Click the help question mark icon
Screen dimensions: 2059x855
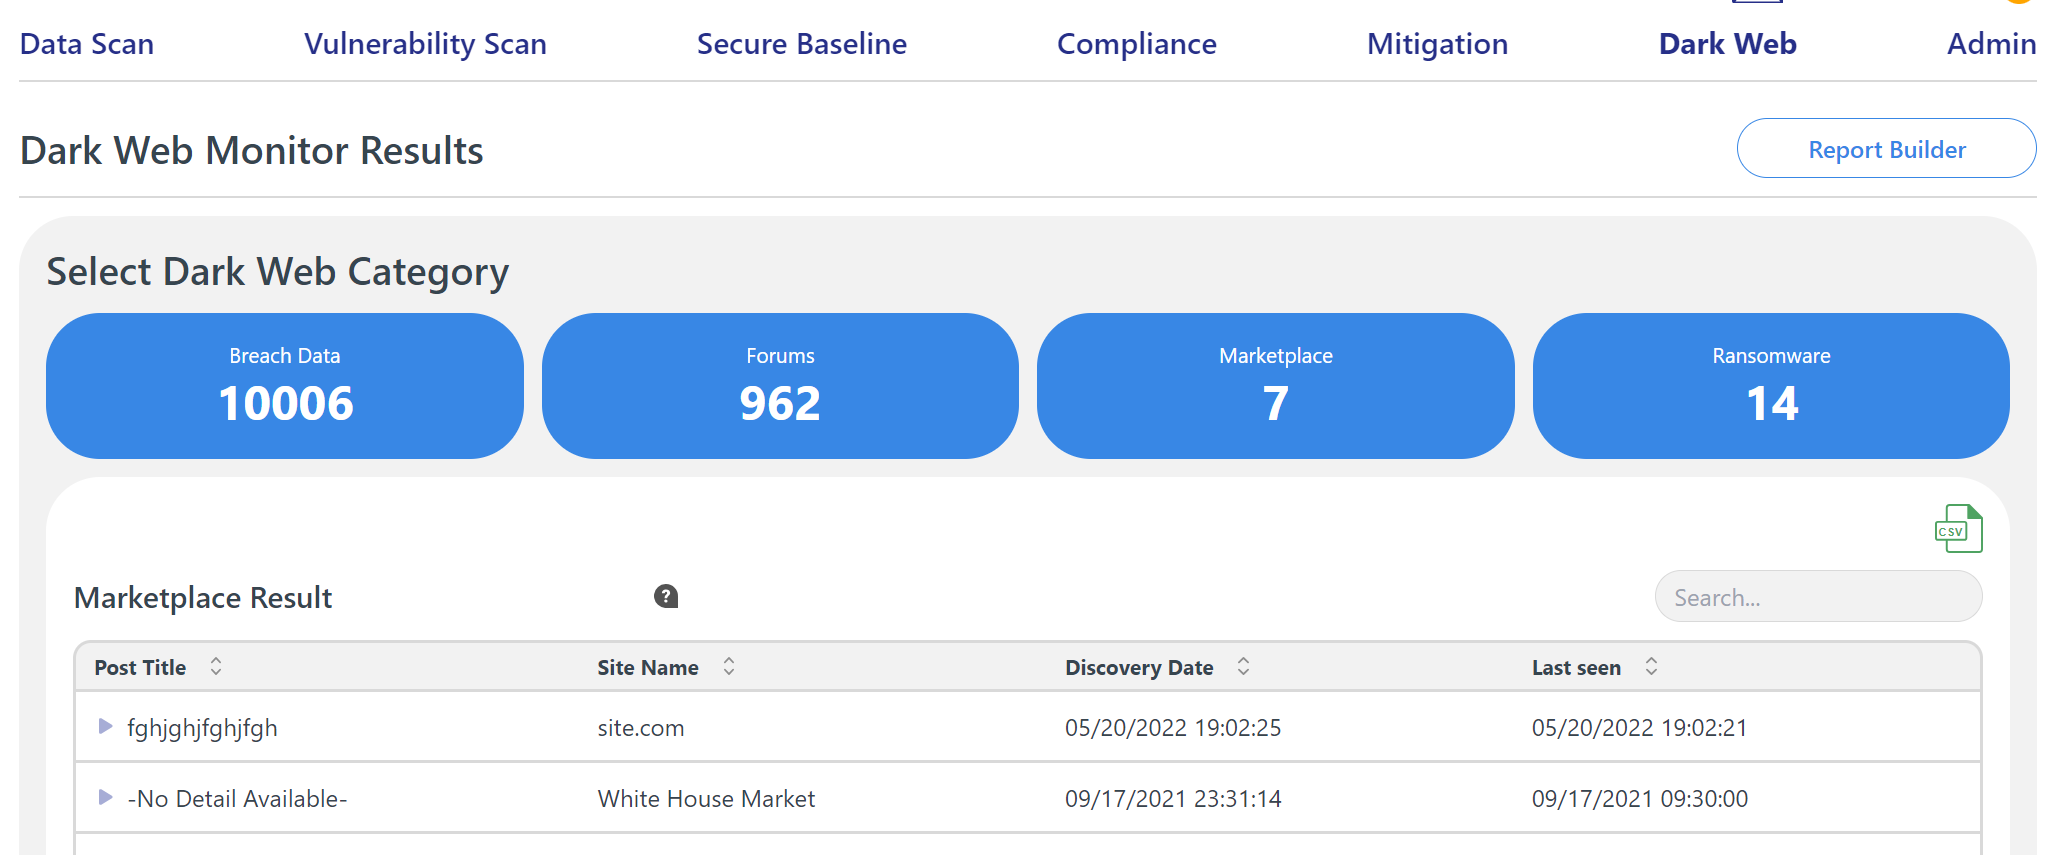666,597
